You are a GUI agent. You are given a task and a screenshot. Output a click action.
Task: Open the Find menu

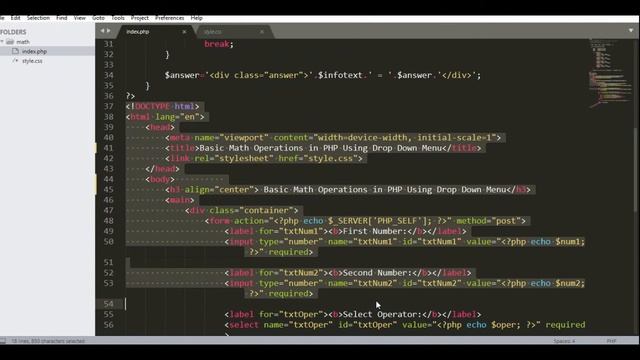62,18
